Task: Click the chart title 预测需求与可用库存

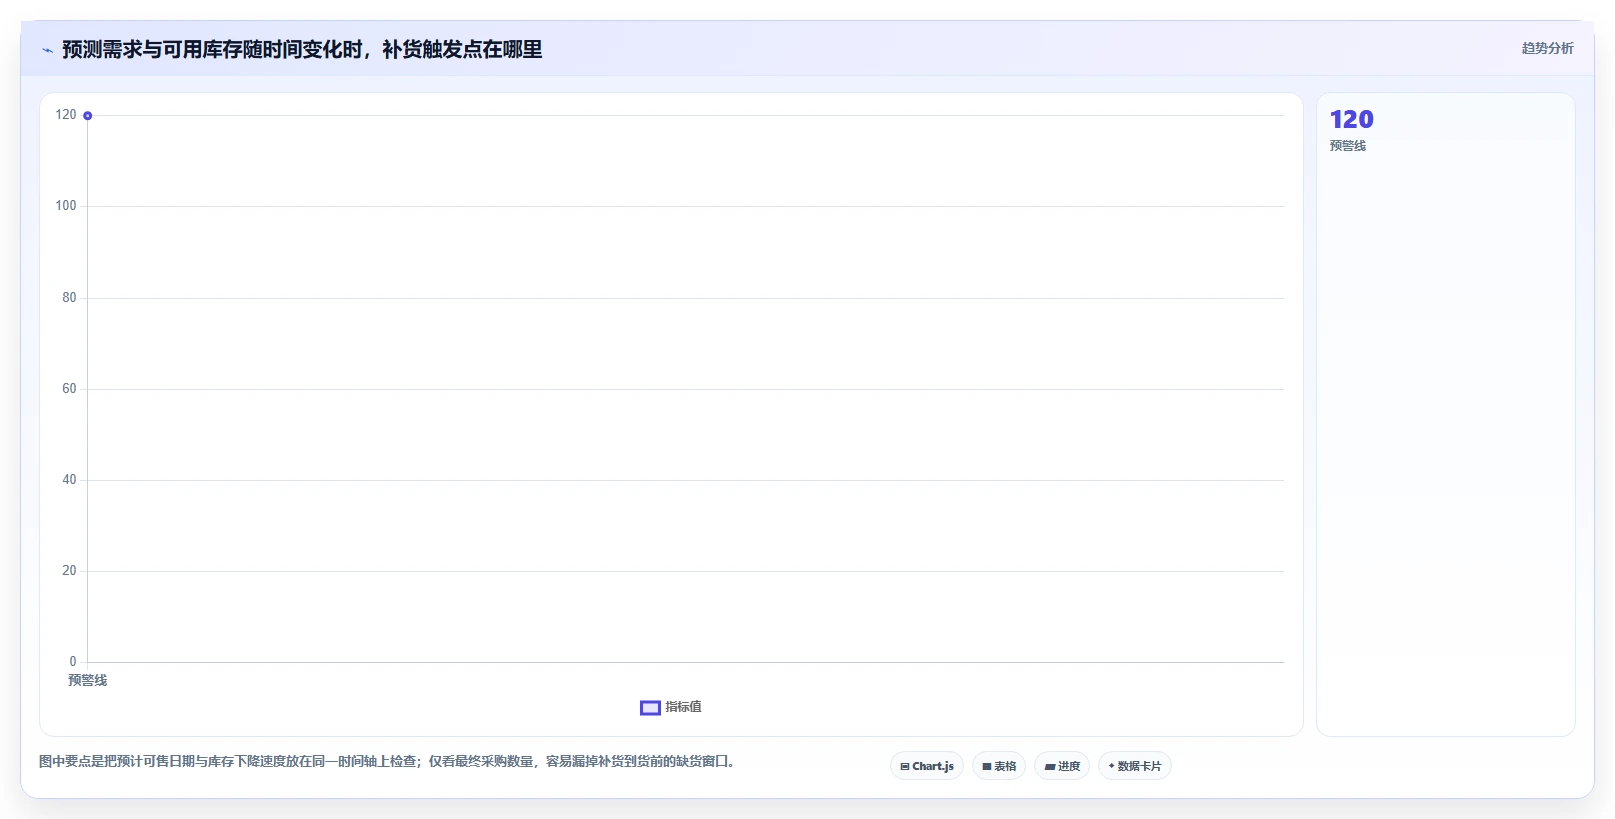Action: click(x=302, y=49)
